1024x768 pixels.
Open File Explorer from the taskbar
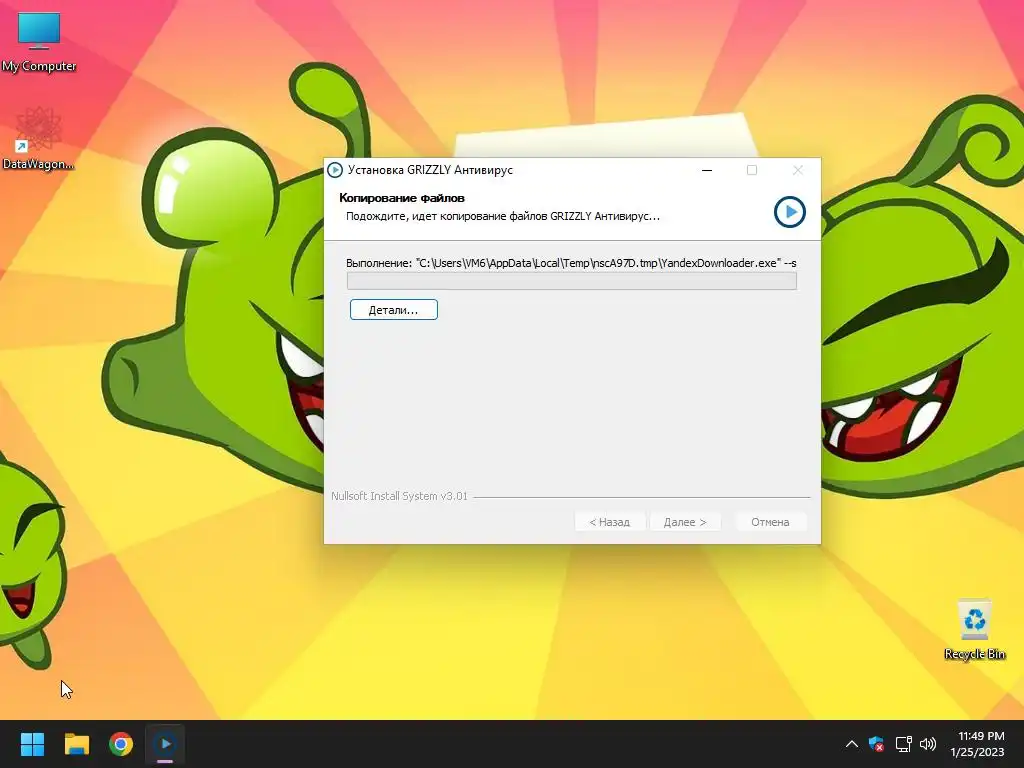coord(76,744)
